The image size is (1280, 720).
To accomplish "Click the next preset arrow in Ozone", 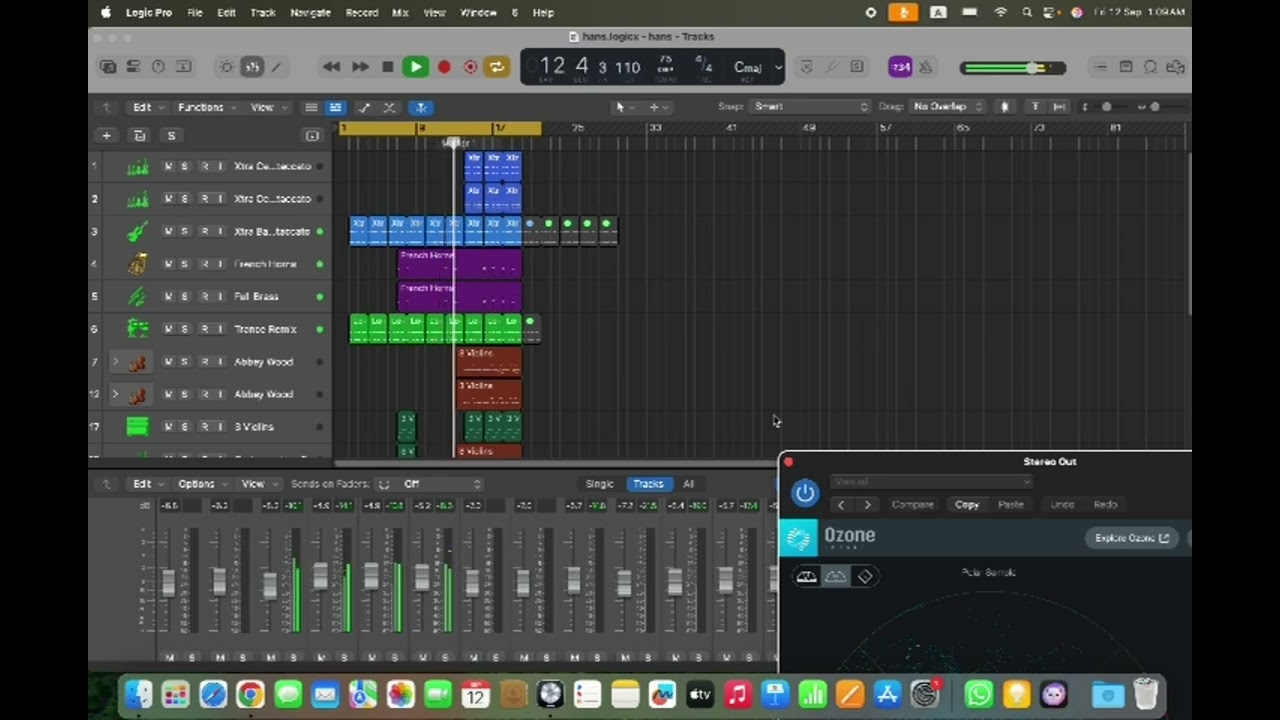I will tap(867, 505).
